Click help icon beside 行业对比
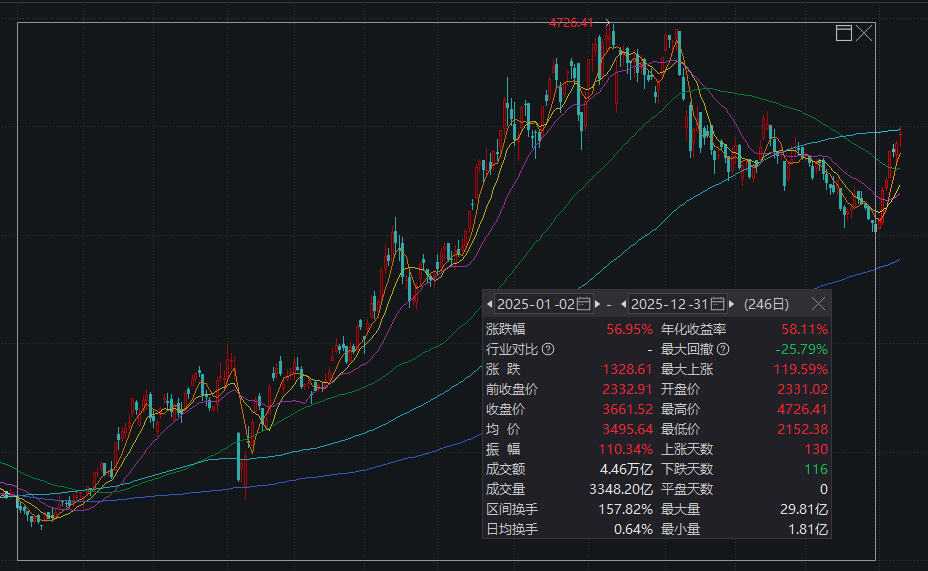Image resolution: width=928 pixels, height=571 pixels. click(x=547, y=349)
